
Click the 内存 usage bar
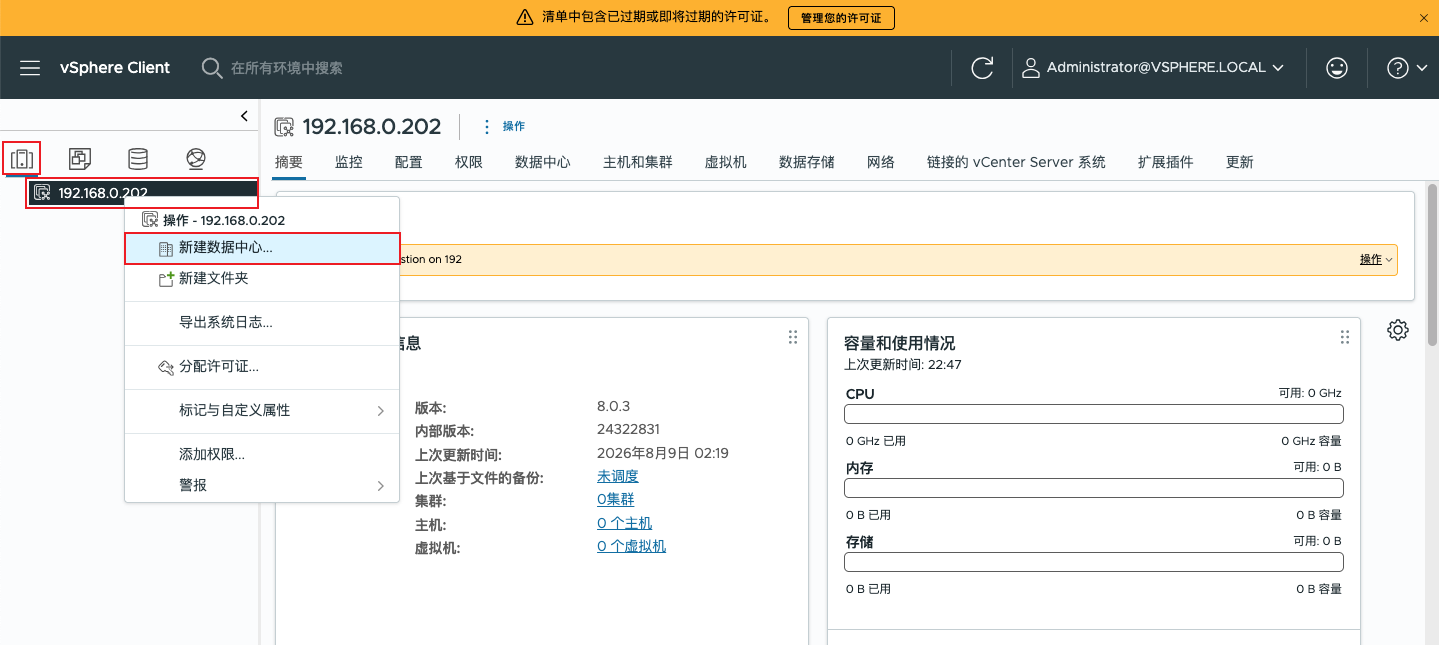click(1094, 488)
